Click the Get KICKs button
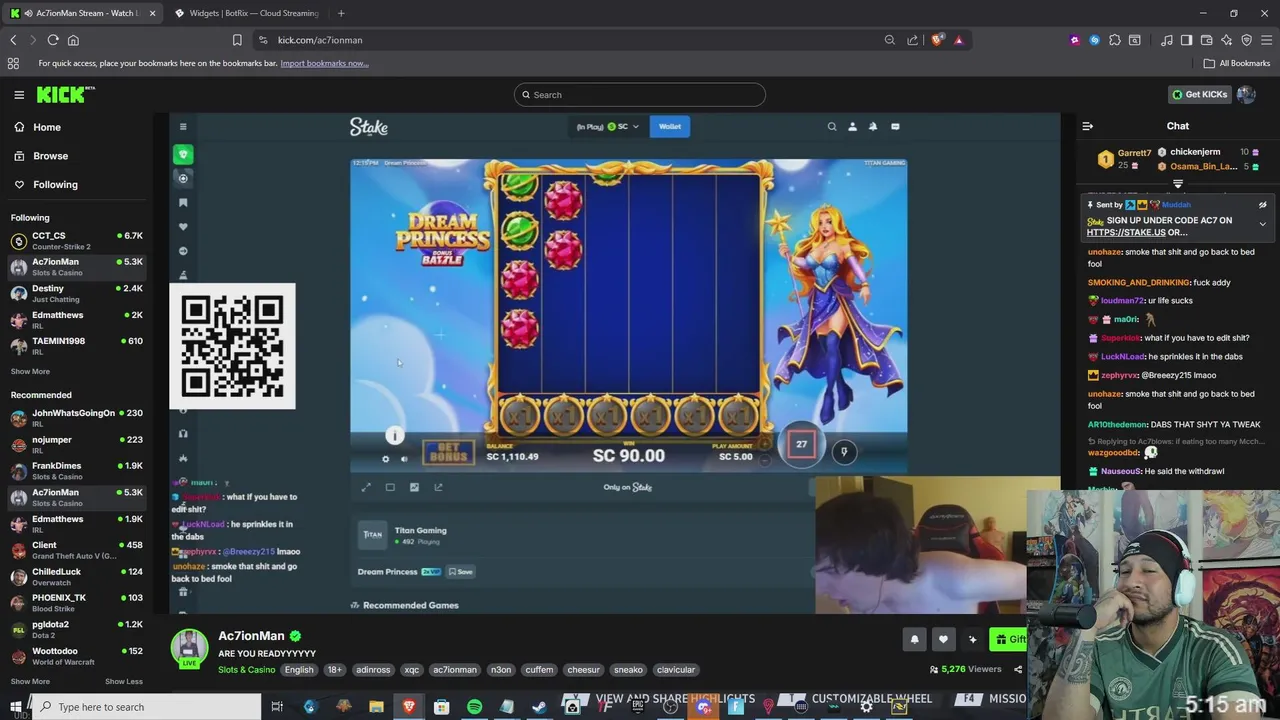1280x720 pixels. pos(1199,94)
